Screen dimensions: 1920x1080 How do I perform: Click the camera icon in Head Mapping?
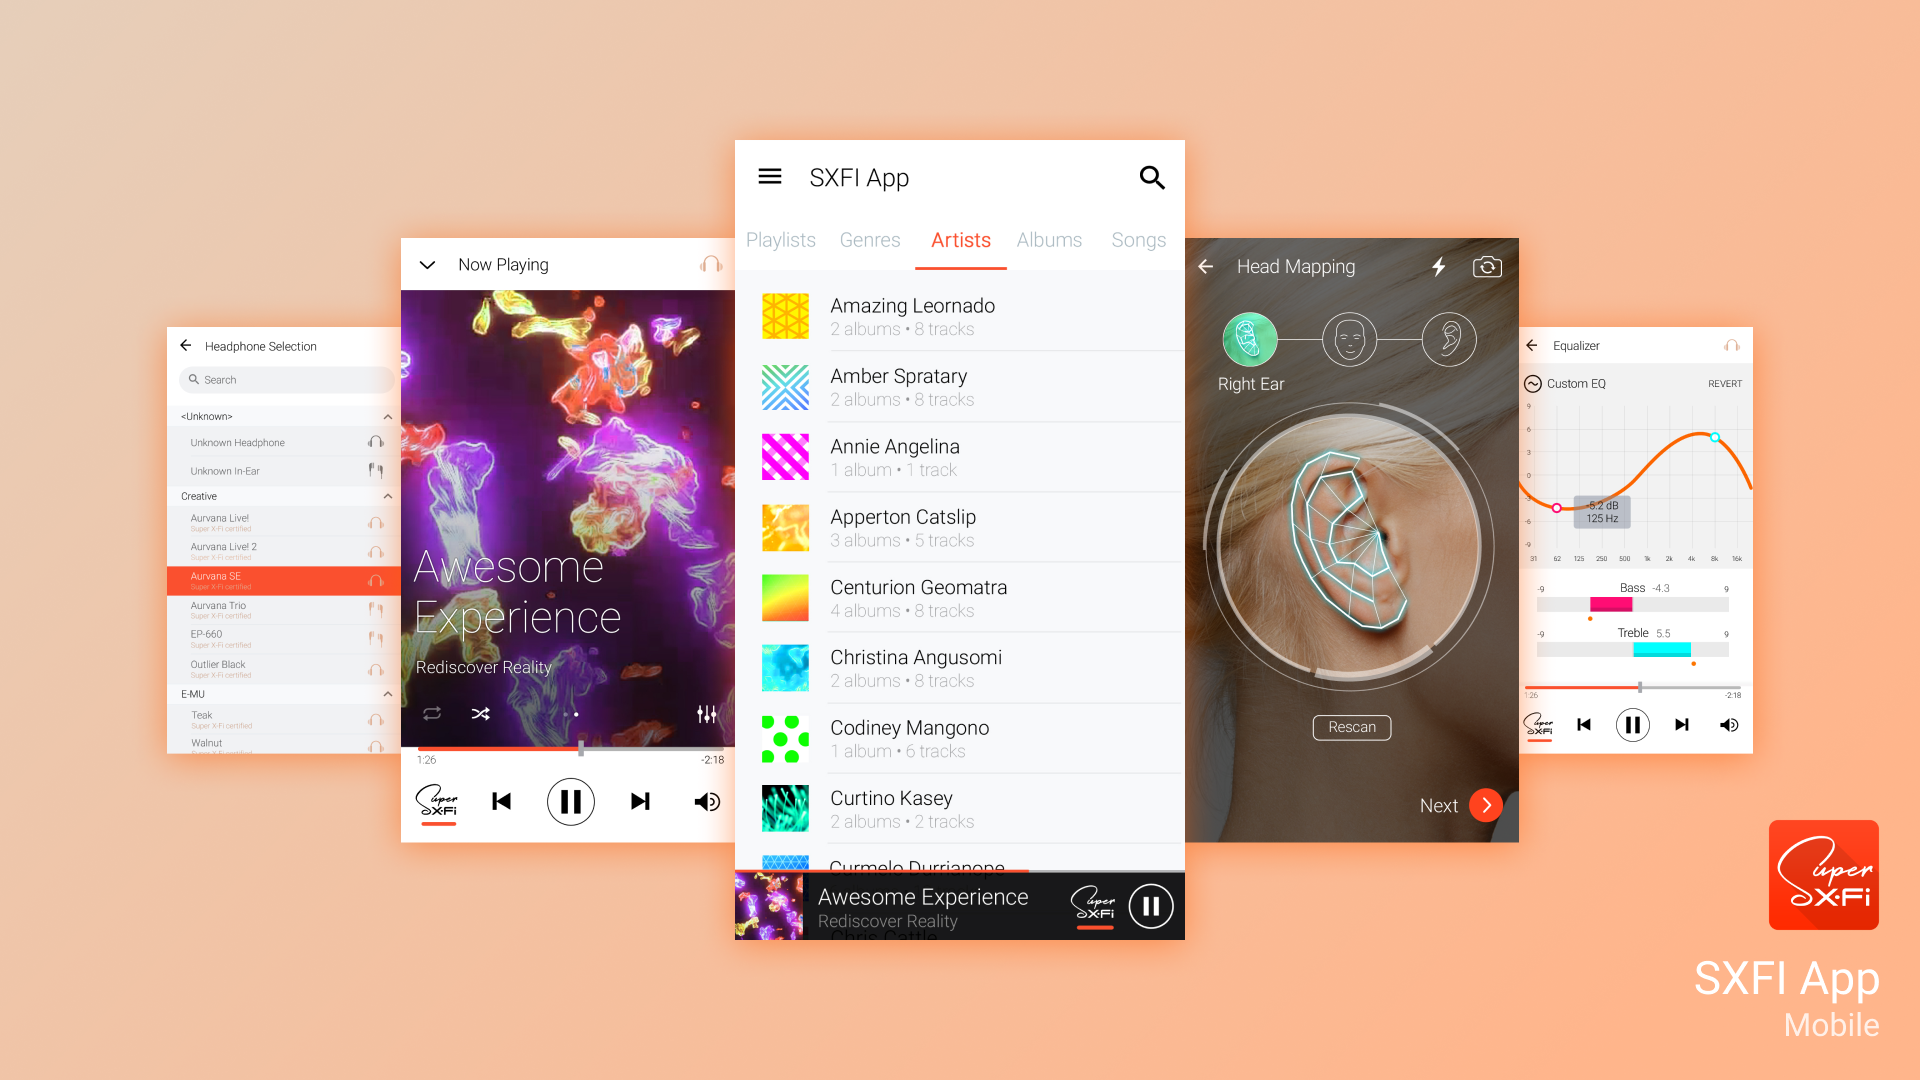click(x=1486, y=265)
